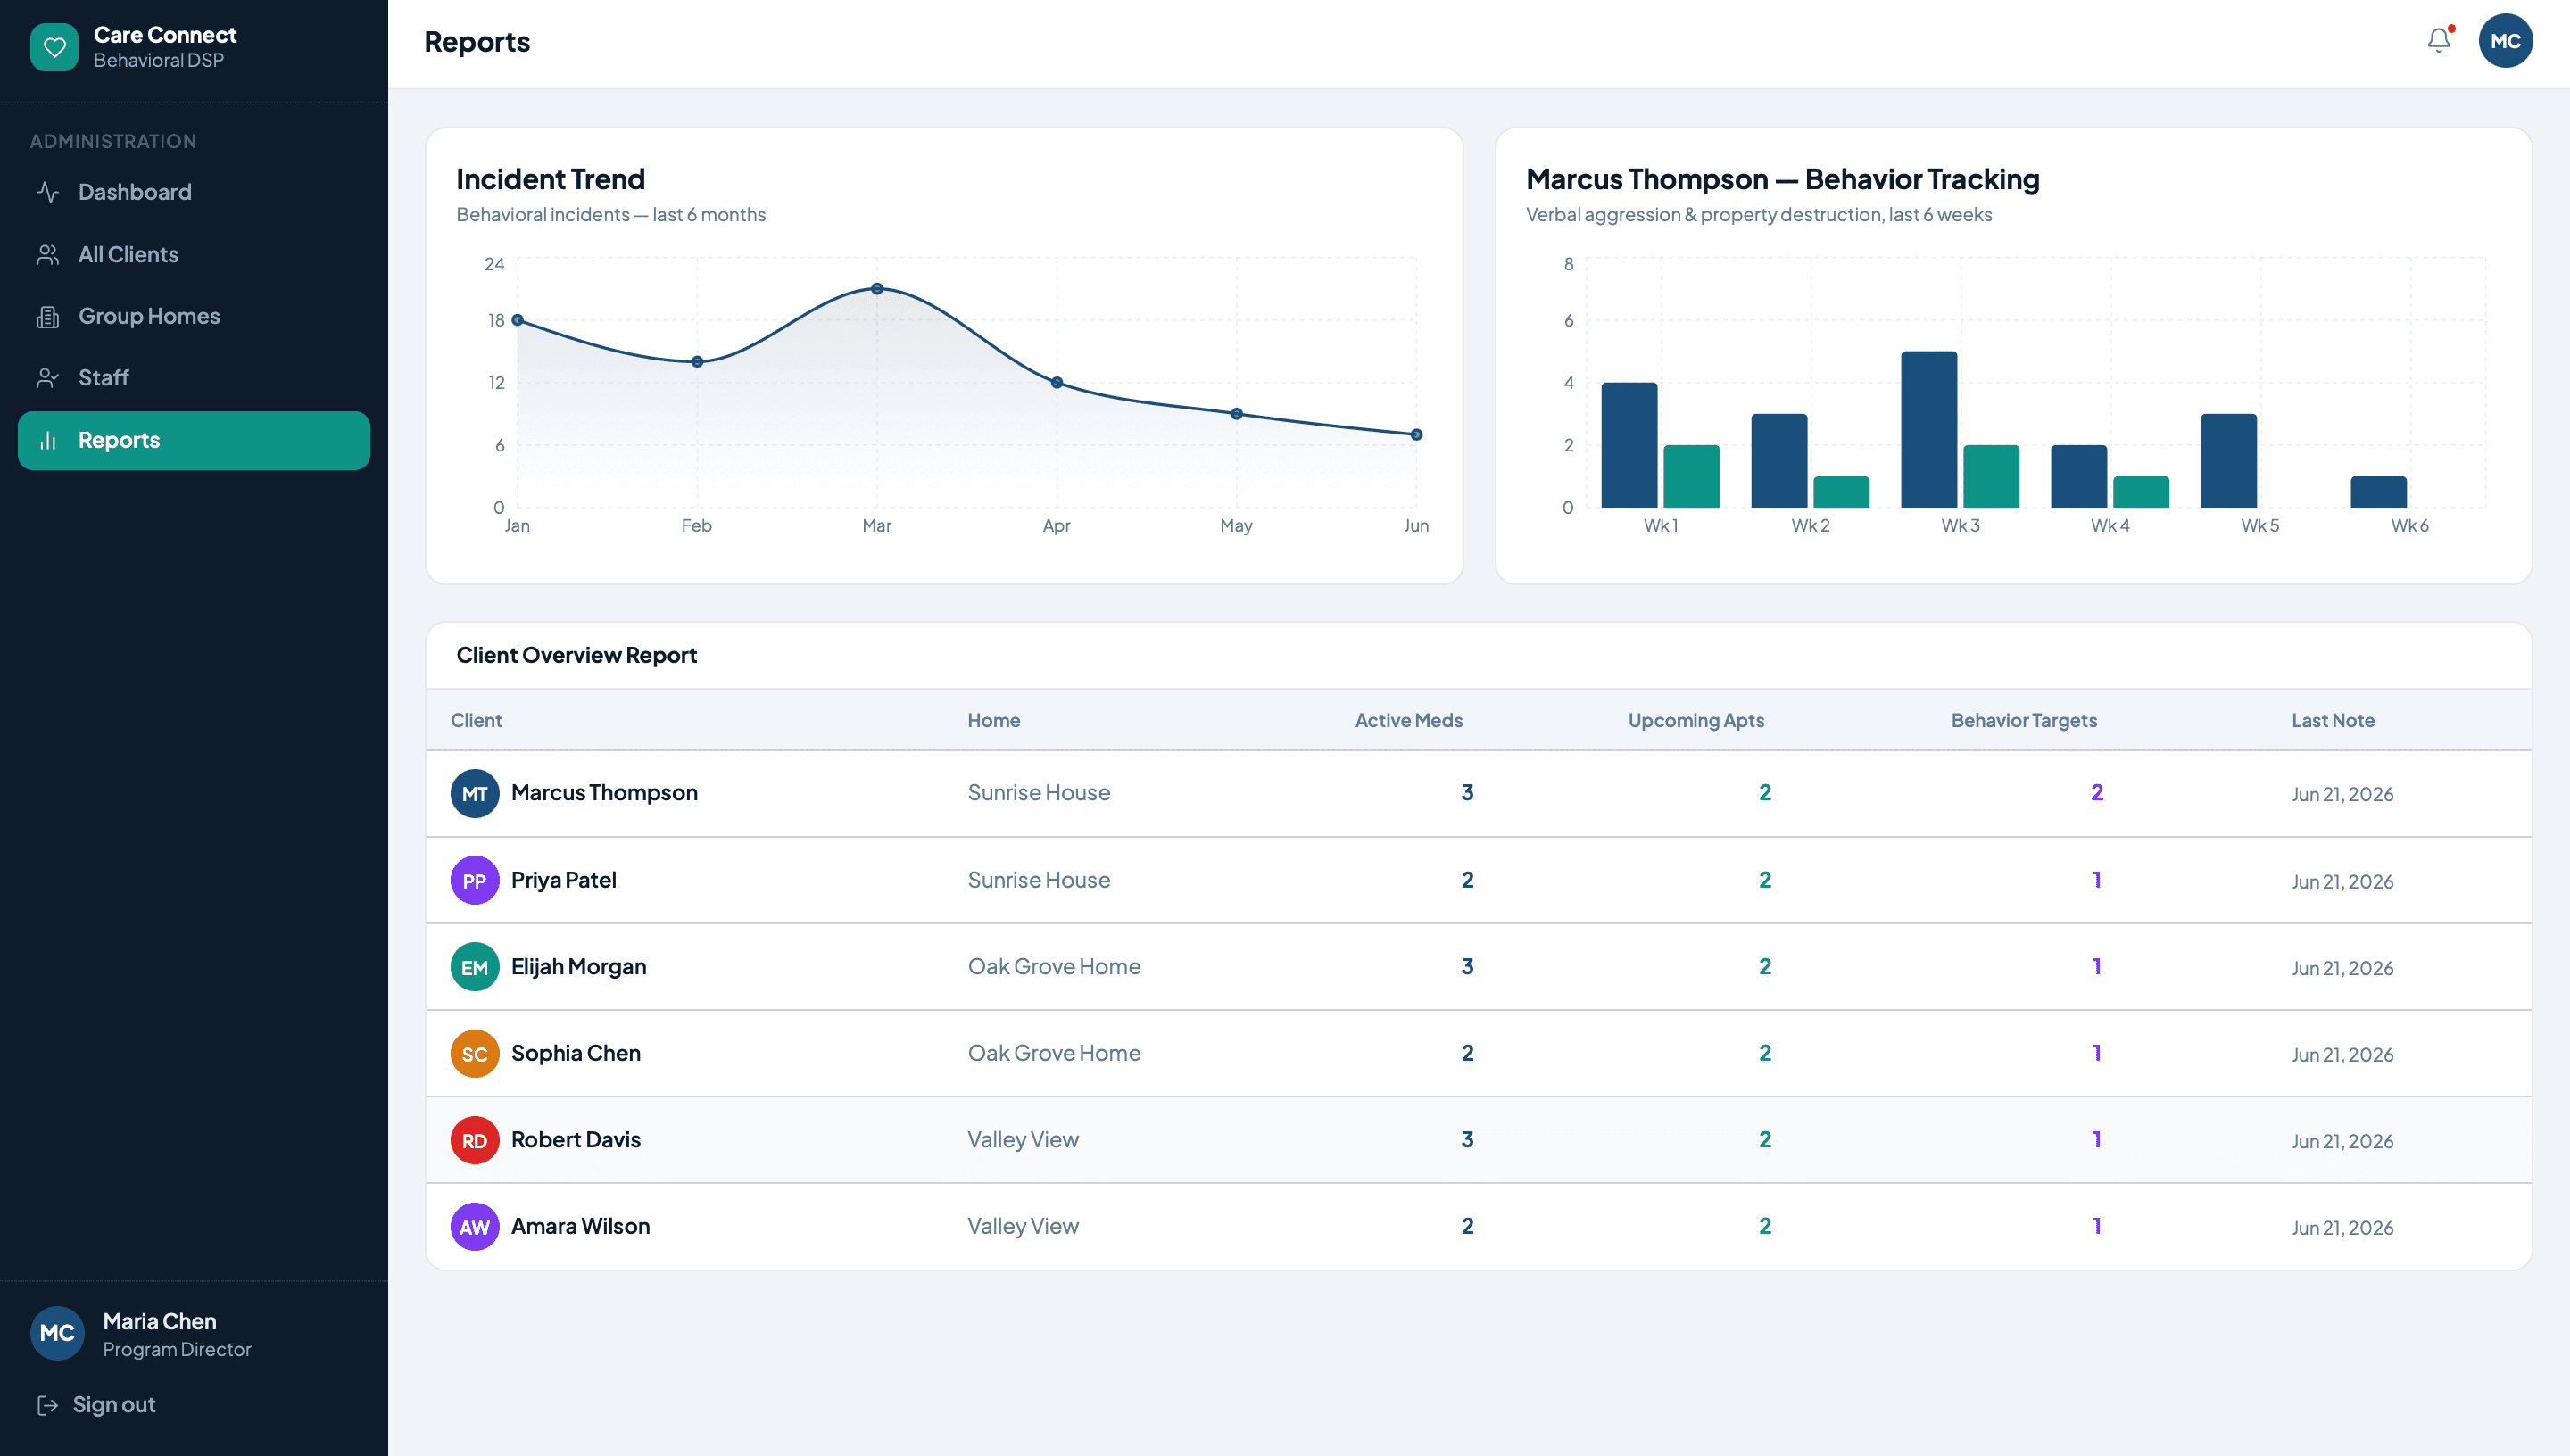Screen dimensions: 2570x1456
Task: Open the Staff section
Action: coord(194,378)
